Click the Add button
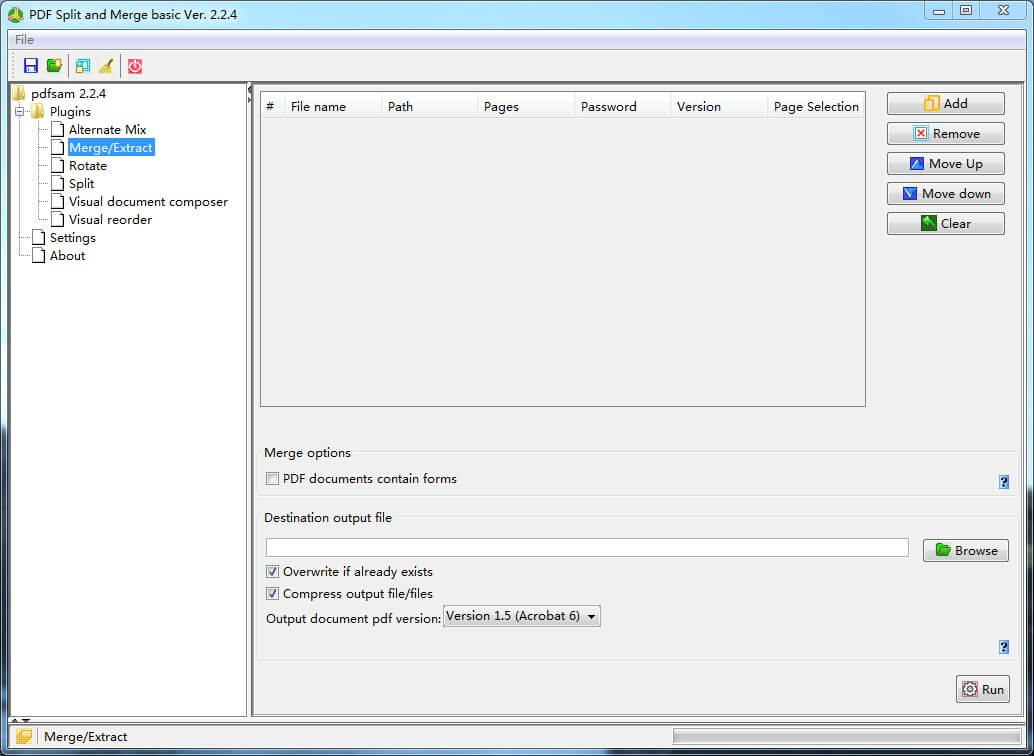Screen dimensions: 1034x756 pos(946,104)
